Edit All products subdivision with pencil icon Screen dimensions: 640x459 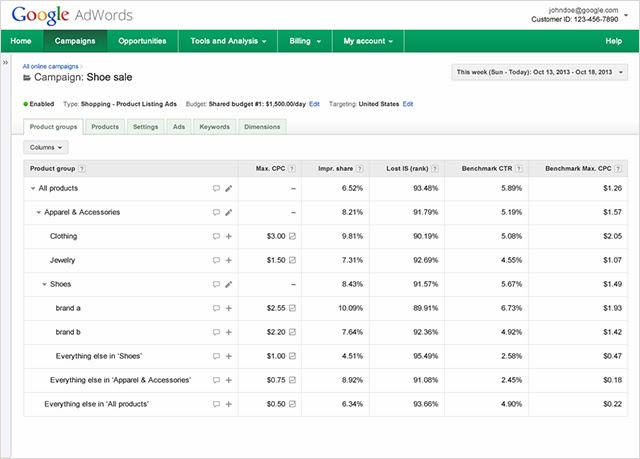pyautogui.click(x=229, y=188)
